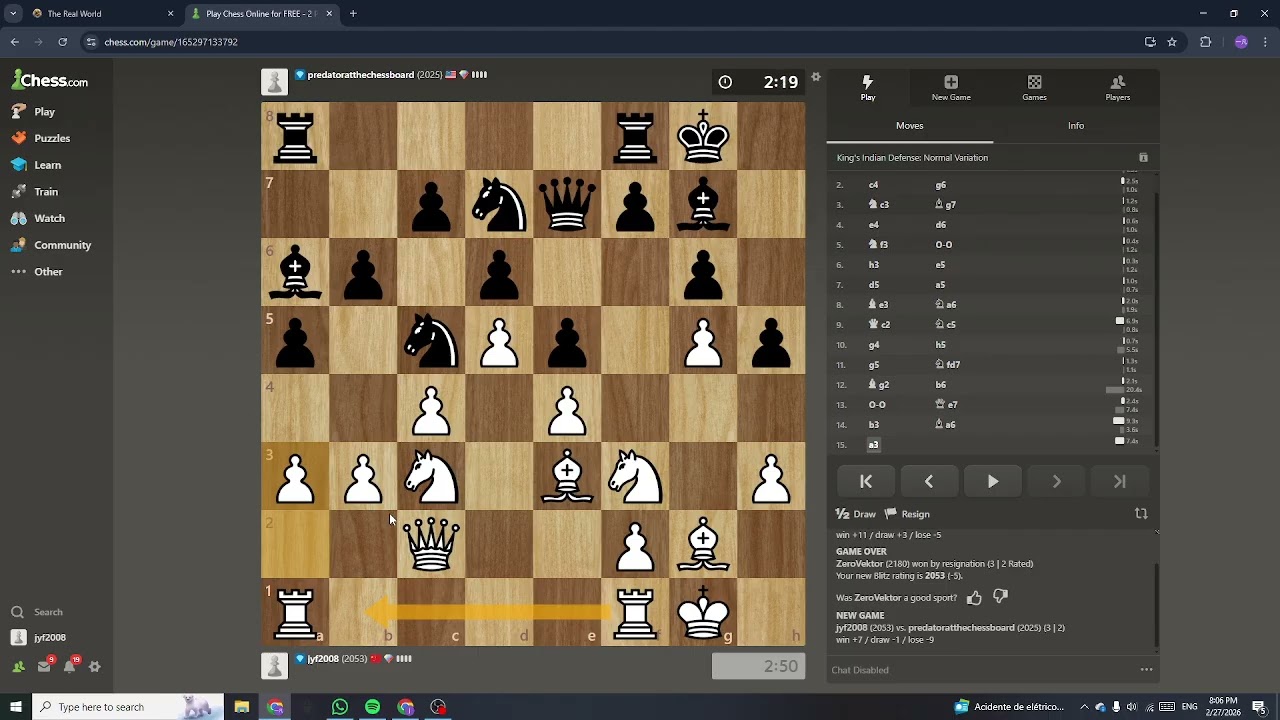
Task: Click the play moves button
Action: coord(993,482)
